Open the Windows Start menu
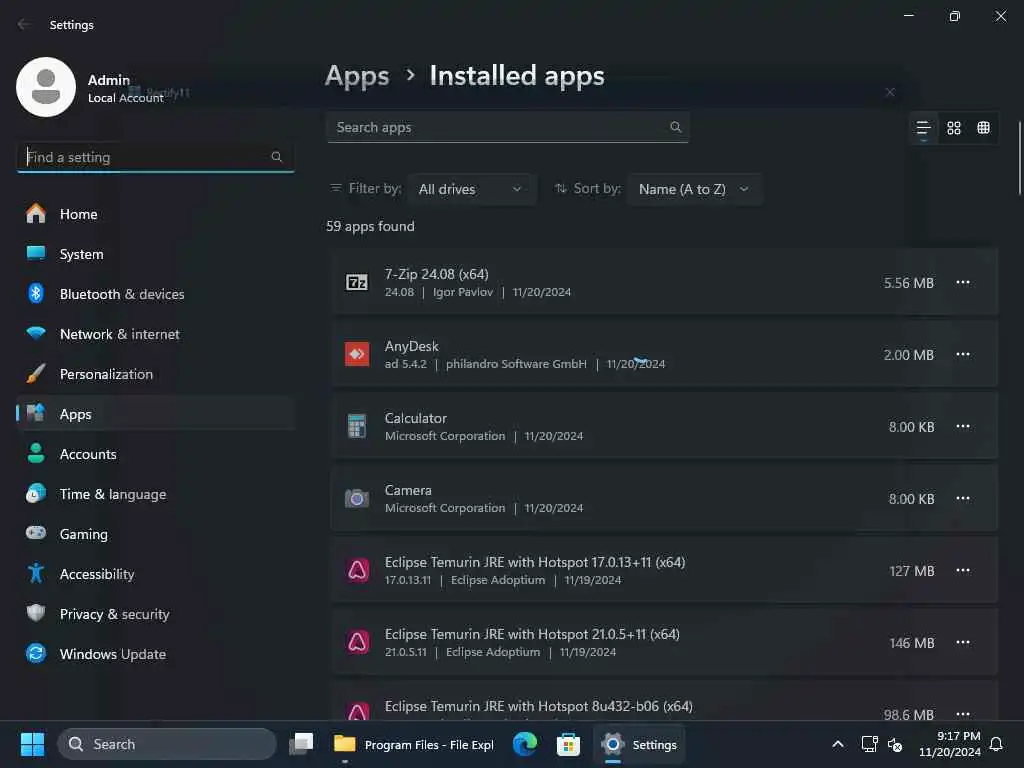The width and height of the screenshot is (1024, 768). 32,744
